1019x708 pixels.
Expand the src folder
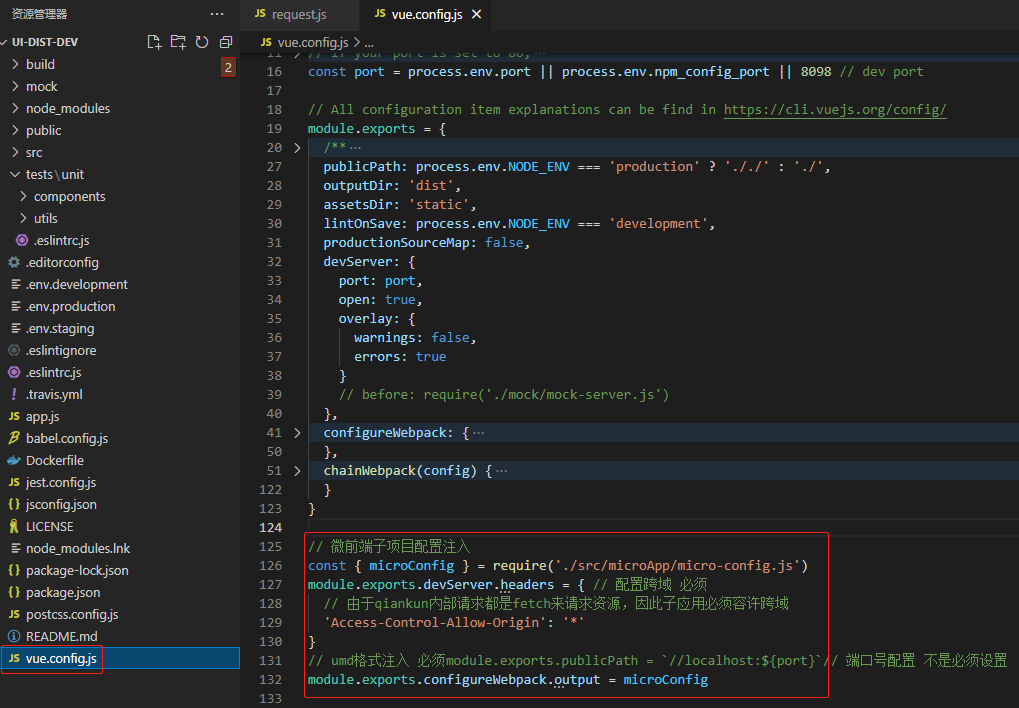pyautogui.click(x=34, y=152)
